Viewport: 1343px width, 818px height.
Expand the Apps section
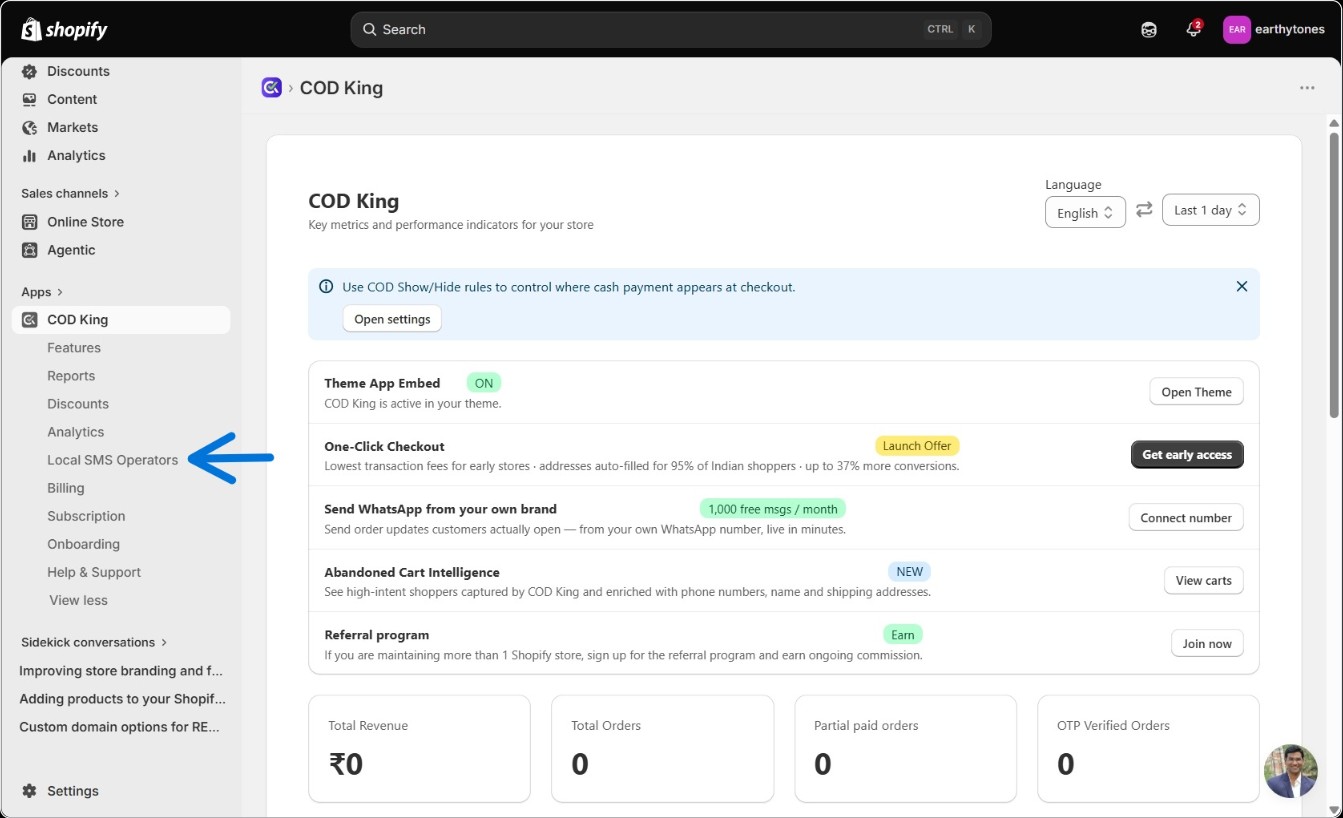click(42, 292)
